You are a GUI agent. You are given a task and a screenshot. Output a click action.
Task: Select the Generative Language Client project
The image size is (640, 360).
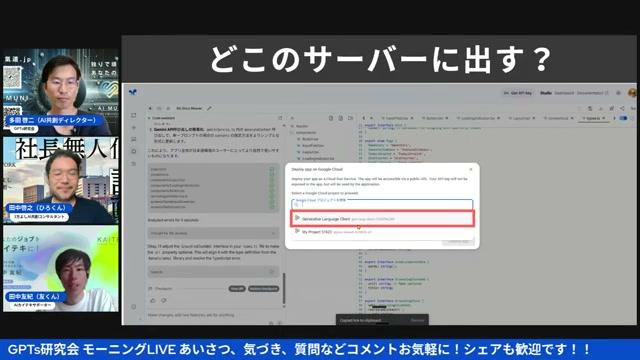(382, 219)
